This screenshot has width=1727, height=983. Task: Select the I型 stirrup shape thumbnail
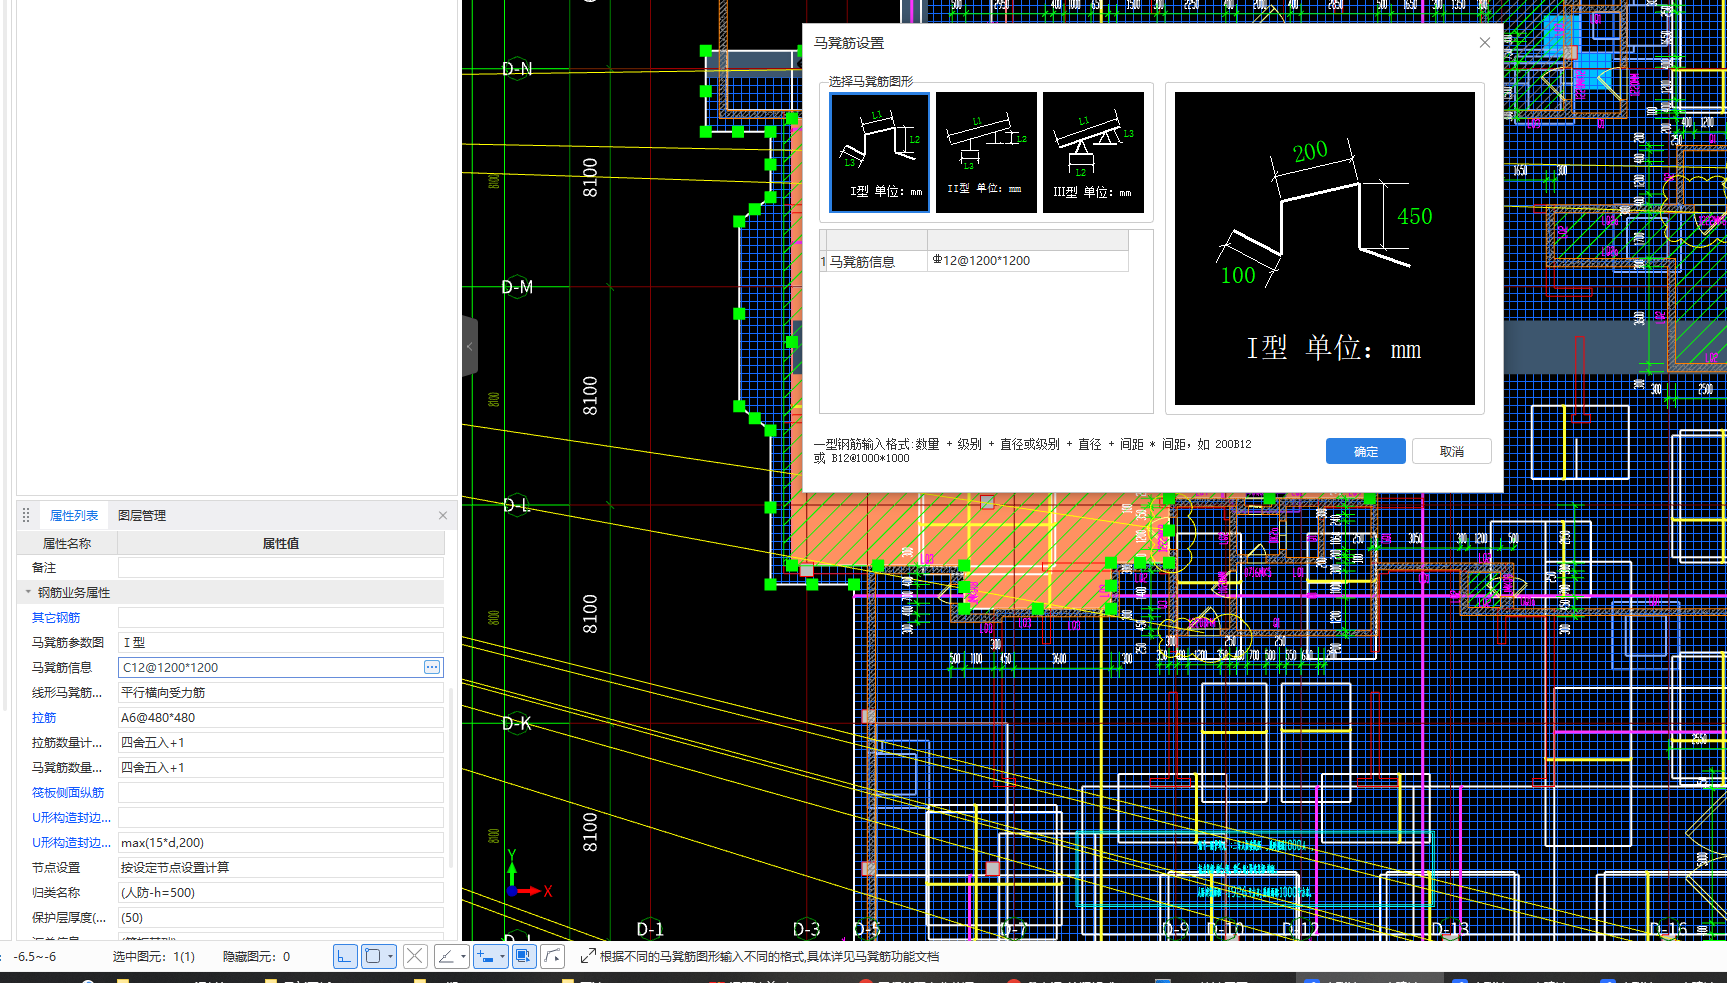coord(880,152)
